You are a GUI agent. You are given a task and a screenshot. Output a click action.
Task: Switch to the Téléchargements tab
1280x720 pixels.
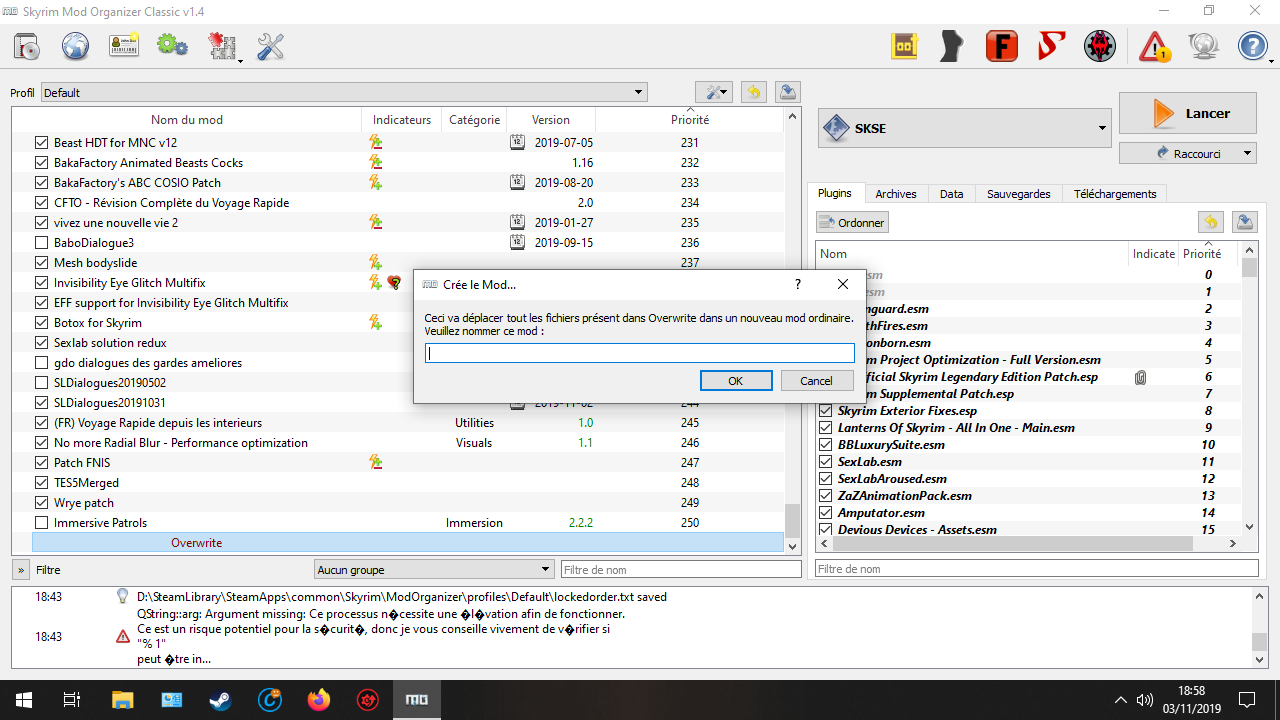point(1115,194)
